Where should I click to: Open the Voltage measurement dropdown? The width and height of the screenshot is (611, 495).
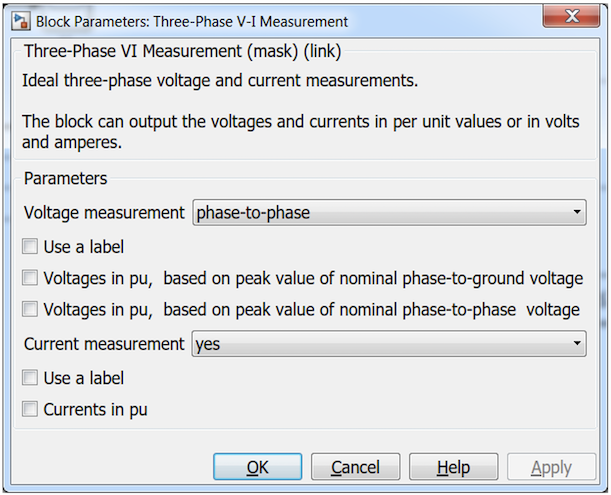388,212
